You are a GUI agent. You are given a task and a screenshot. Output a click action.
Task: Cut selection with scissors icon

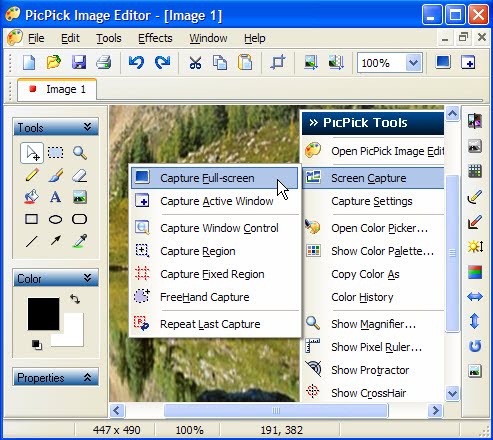195,62
